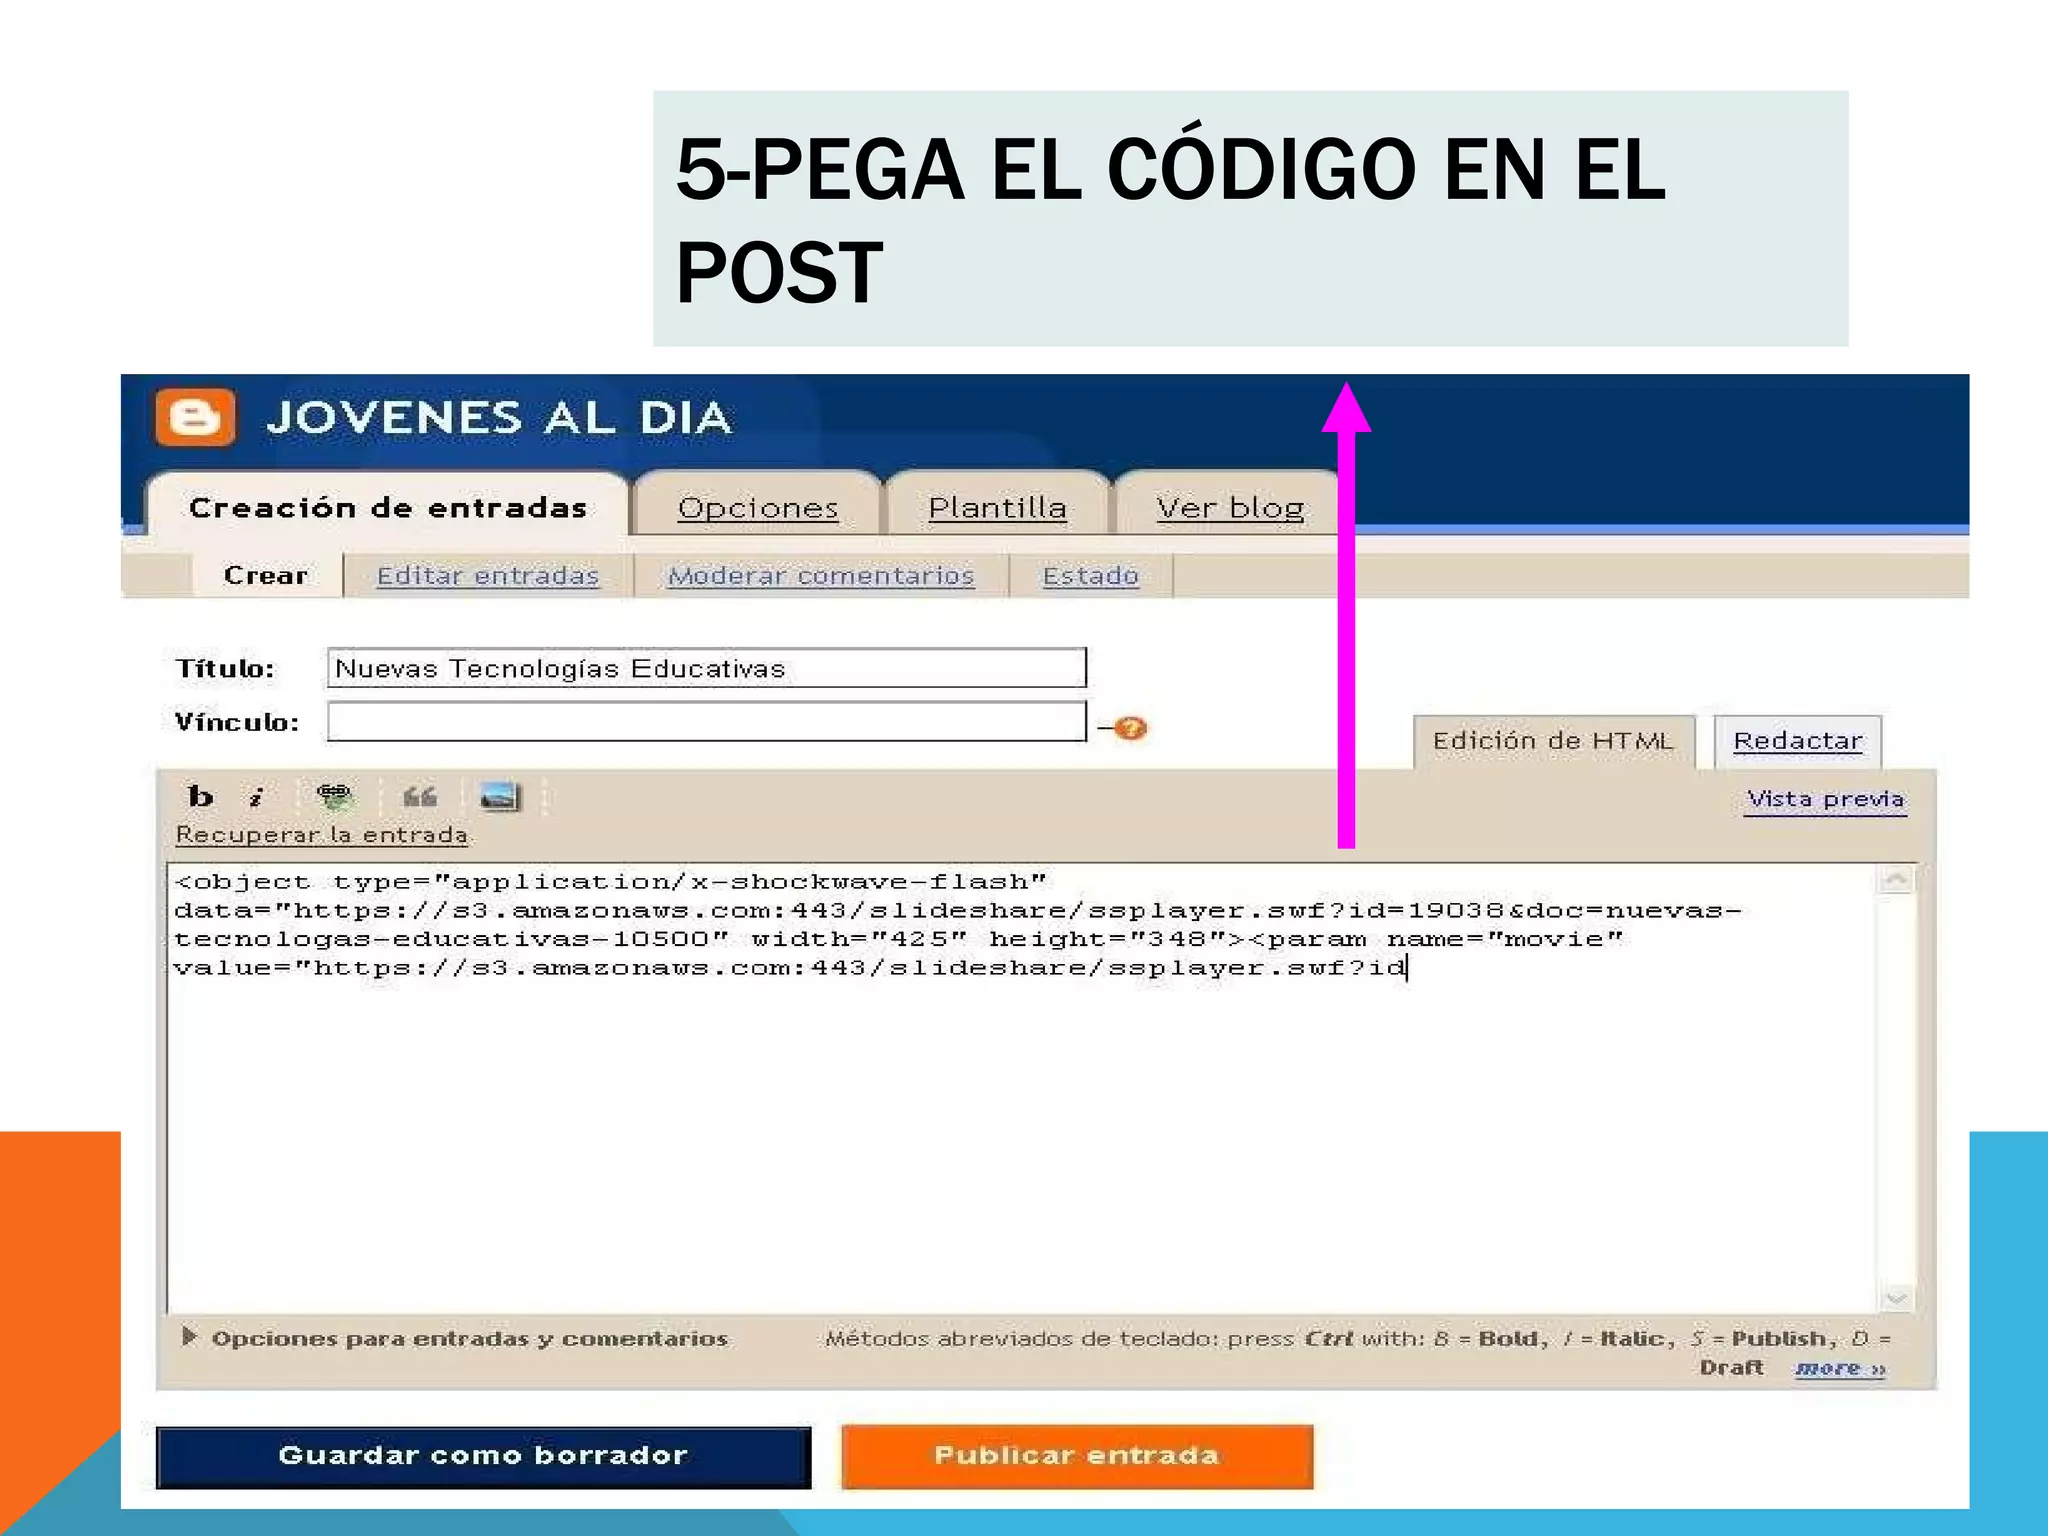Open the Opciones tab

pyautogui.click(x=758, y=508)
